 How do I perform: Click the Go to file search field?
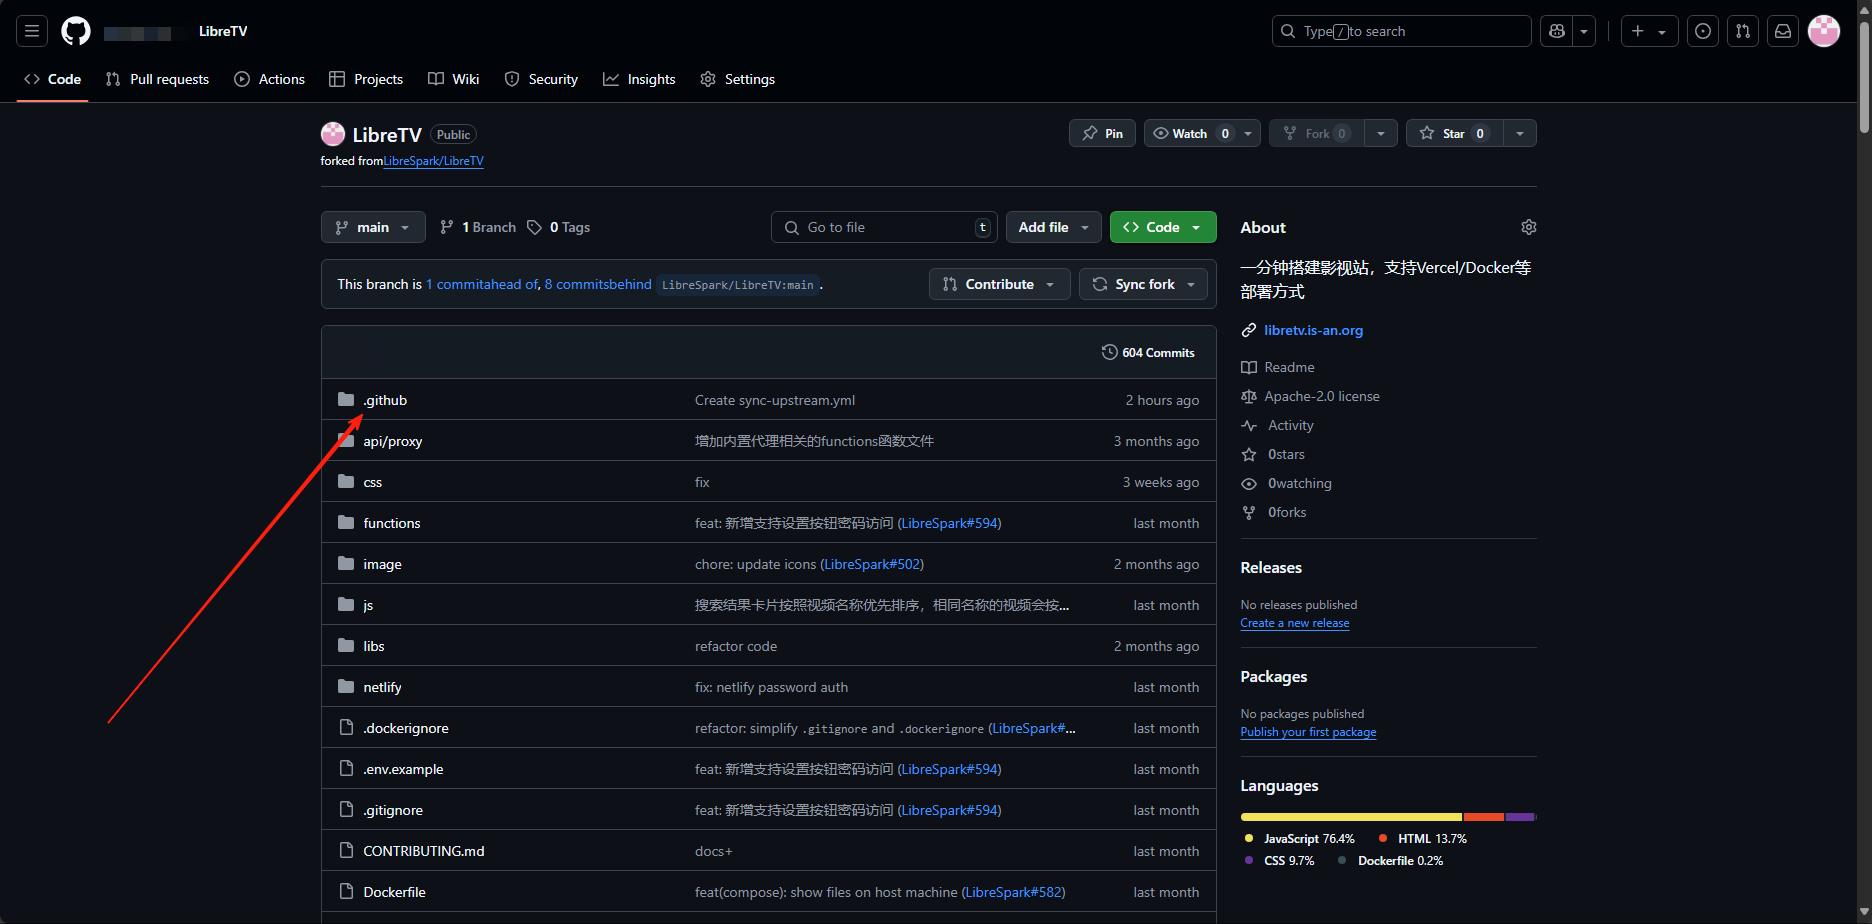884,227
